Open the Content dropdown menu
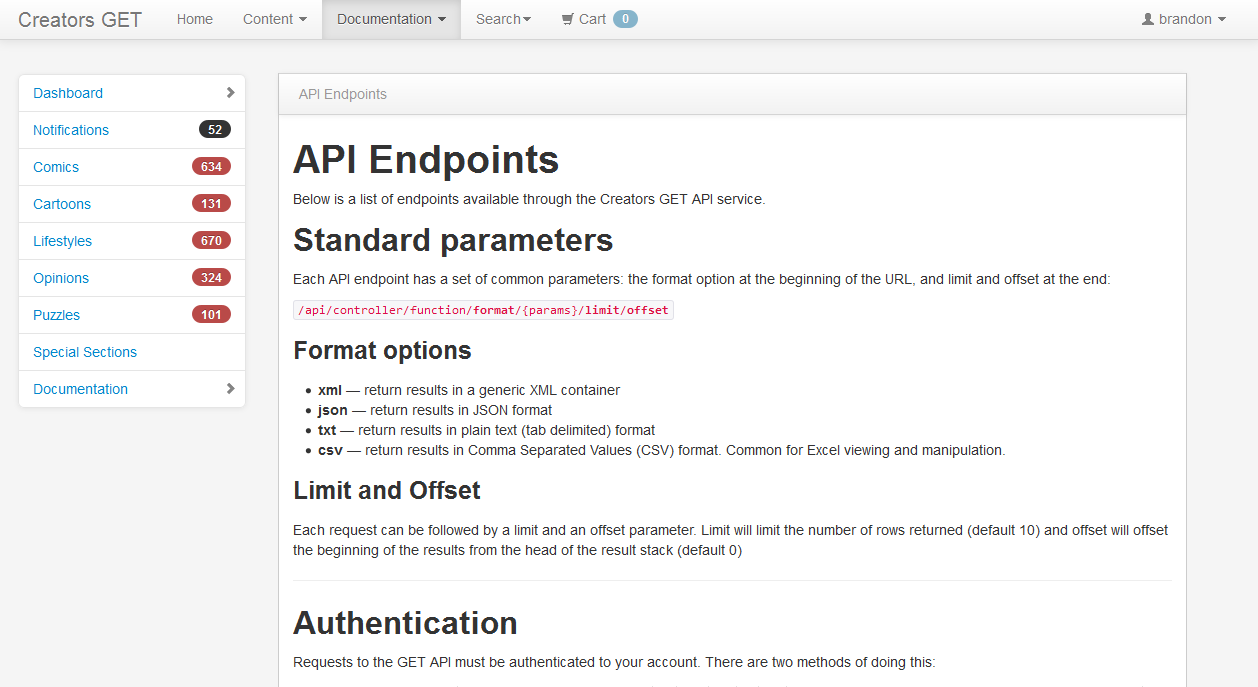The image size is (1258, 687). coord(275,19)
